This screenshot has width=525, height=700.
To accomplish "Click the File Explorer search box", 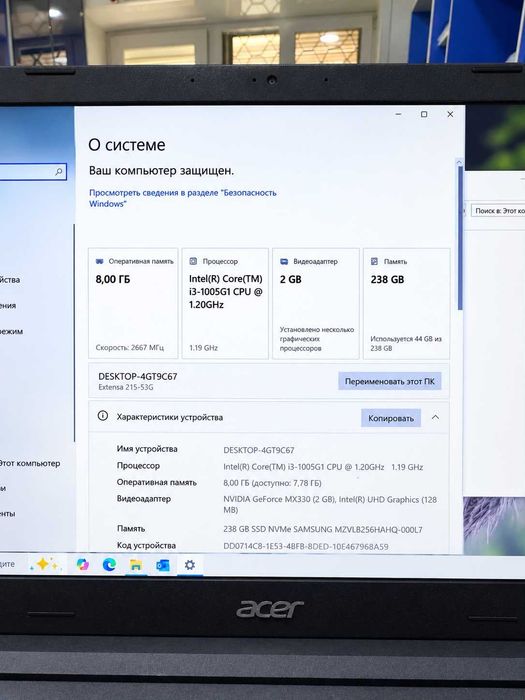I will (x=498, y=210).
